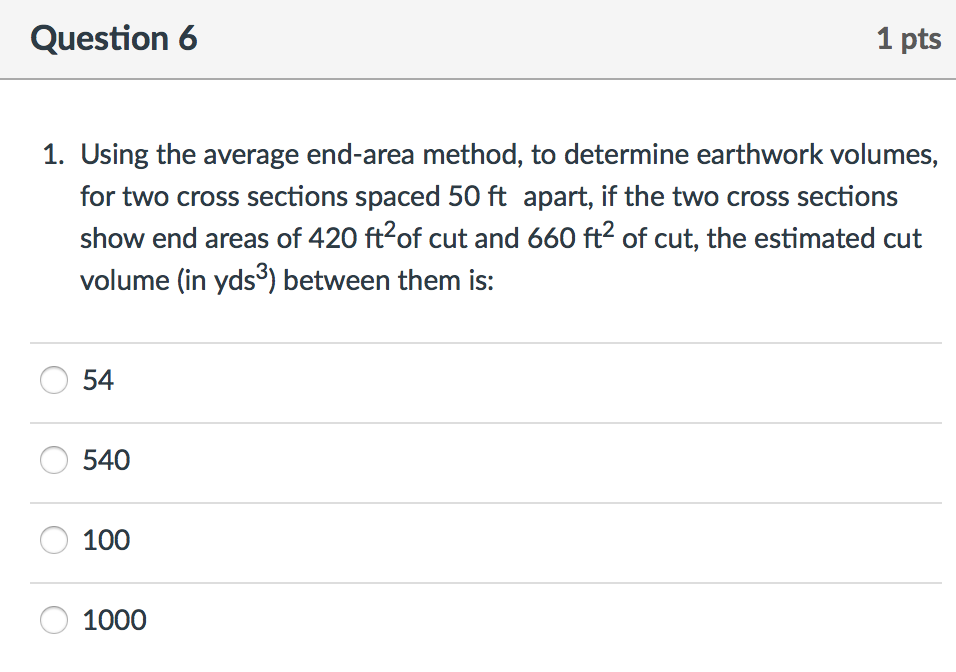Select the radio button for answer 100
Image resolution: width=956 pixels, height=672 pixels.
point(54,540)
